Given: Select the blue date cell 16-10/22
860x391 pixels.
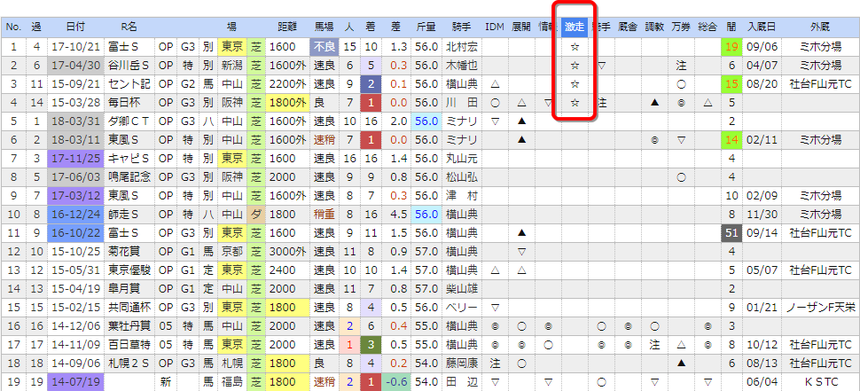Looking at the screenshot, I should pyautogui.click(x=75, y=233).
